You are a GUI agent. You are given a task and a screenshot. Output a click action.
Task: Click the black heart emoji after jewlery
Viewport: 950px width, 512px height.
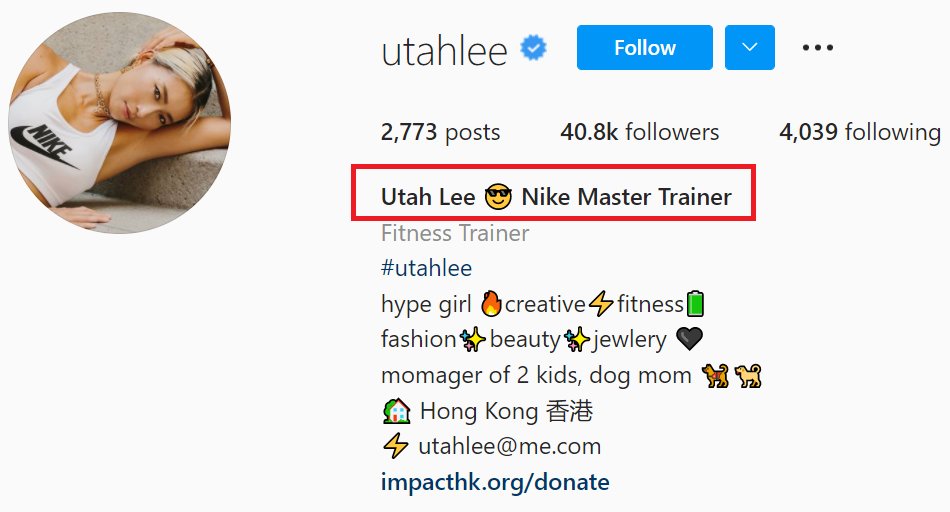689,339
